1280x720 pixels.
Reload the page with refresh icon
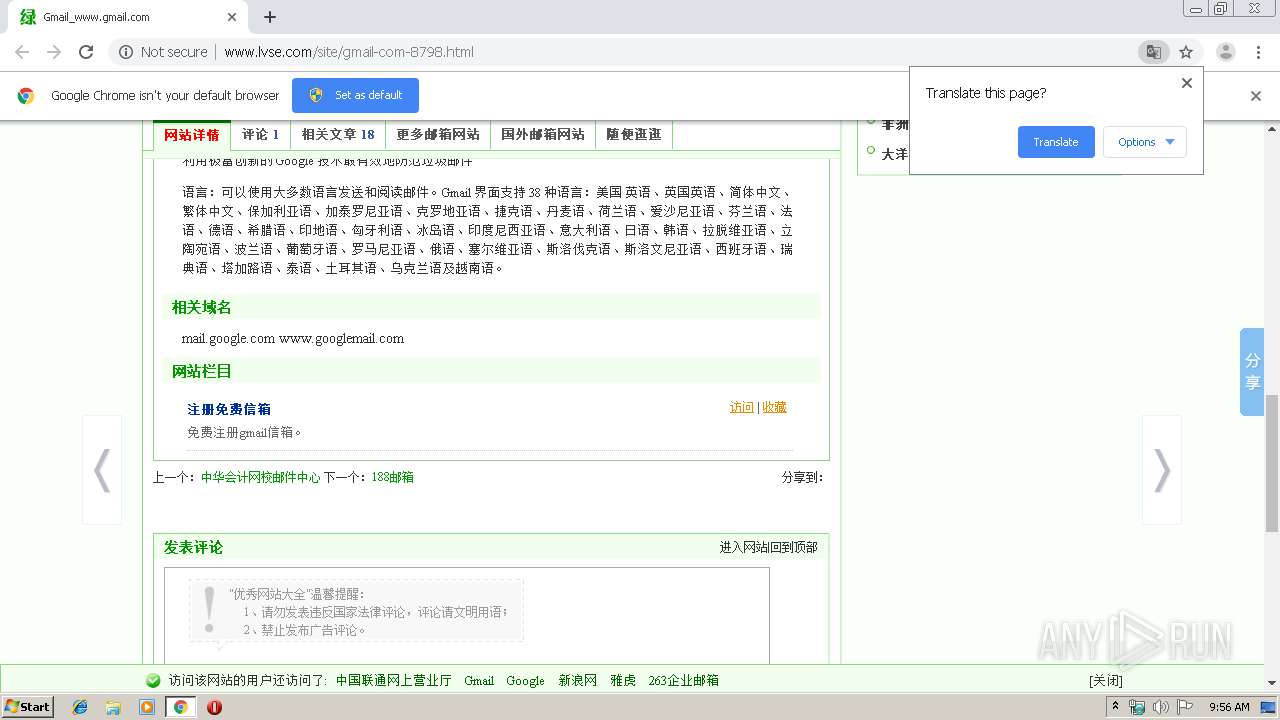pyautogui.click(x=86, y=52)
